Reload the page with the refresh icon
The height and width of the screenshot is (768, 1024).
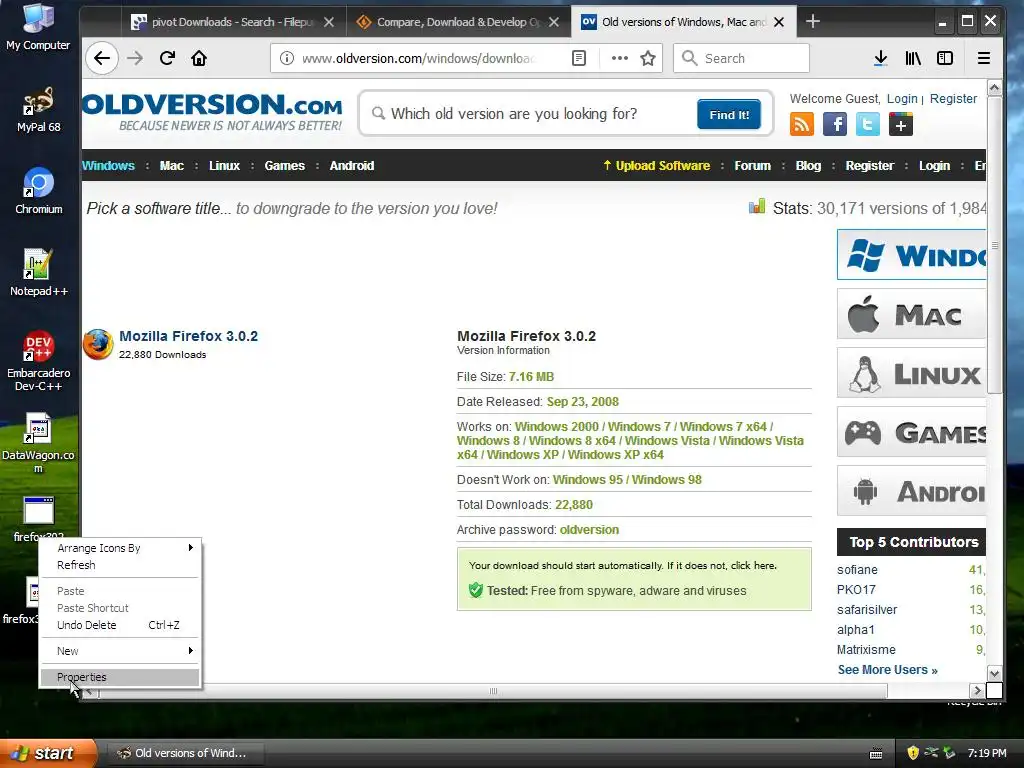tap(167, 58)
